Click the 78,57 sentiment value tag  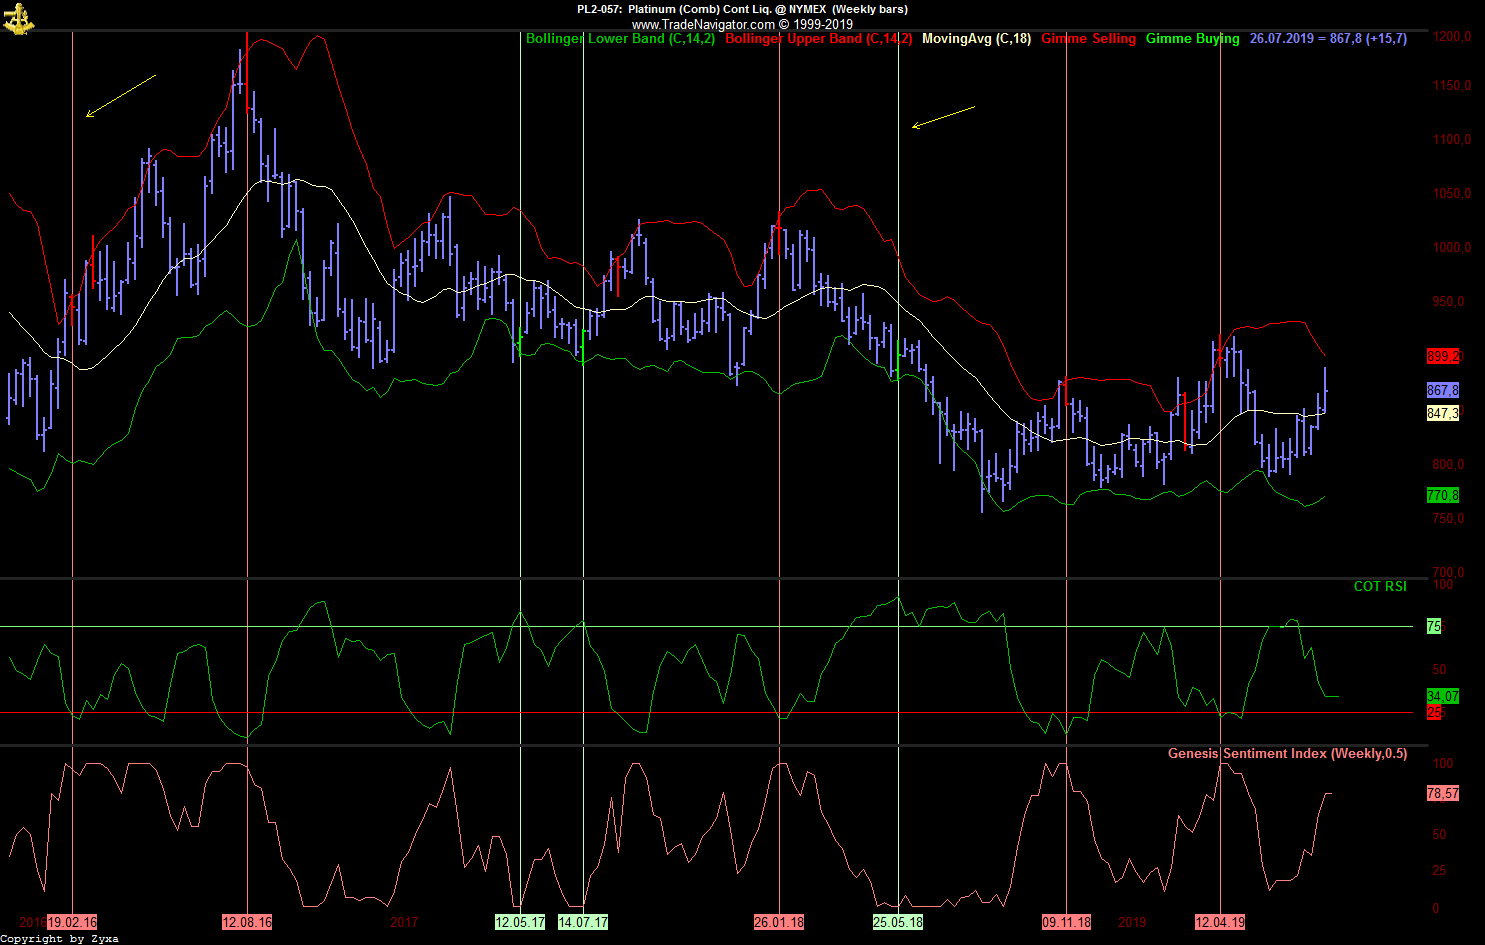point(1442,793)
